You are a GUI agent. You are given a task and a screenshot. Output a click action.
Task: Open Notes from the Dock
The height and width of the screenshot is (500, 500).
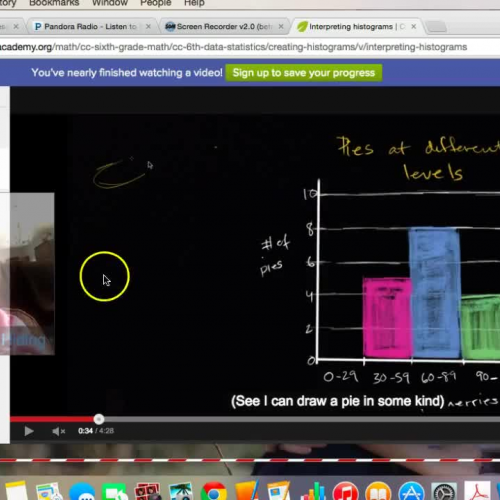coord(16,490)
